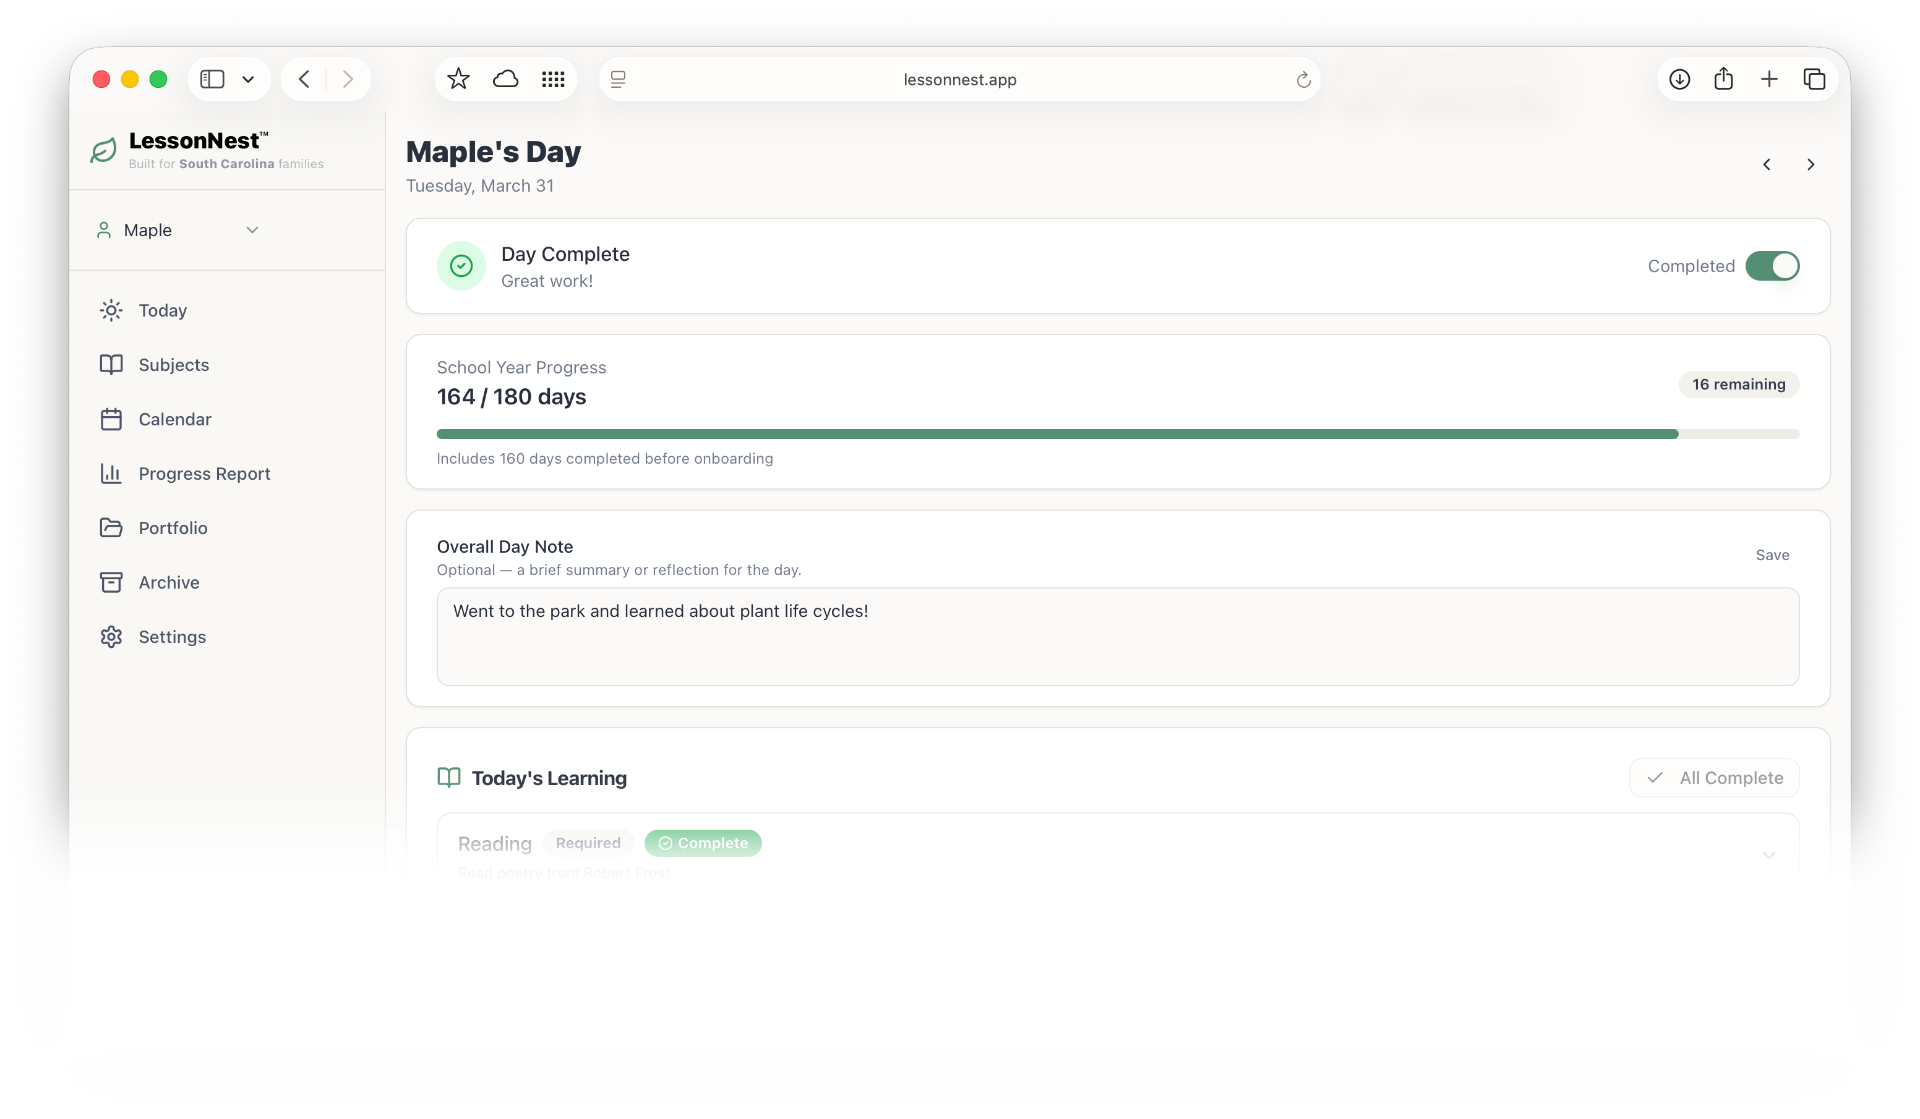Click the star favorites icon
The width and height of the screenshot is (1920, 1119).
(458, 79)
